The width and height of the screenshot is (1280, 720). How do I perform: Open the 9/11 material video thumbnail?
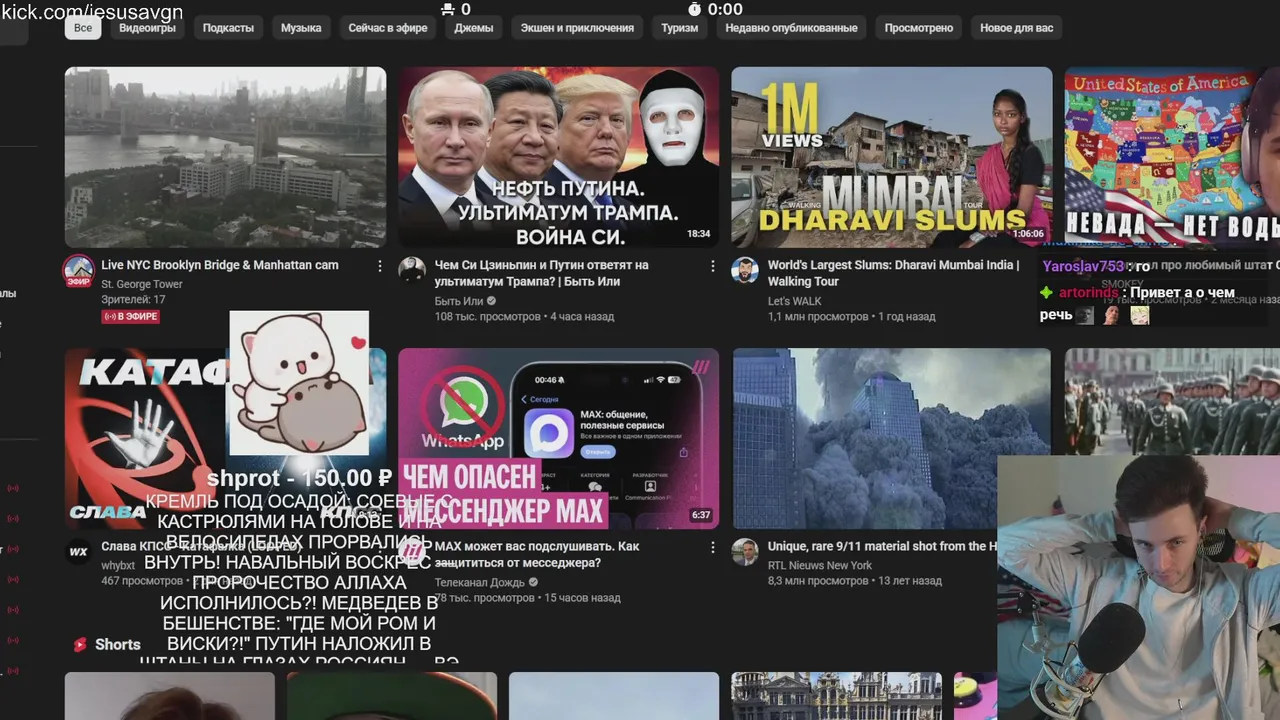pos(891,438)
